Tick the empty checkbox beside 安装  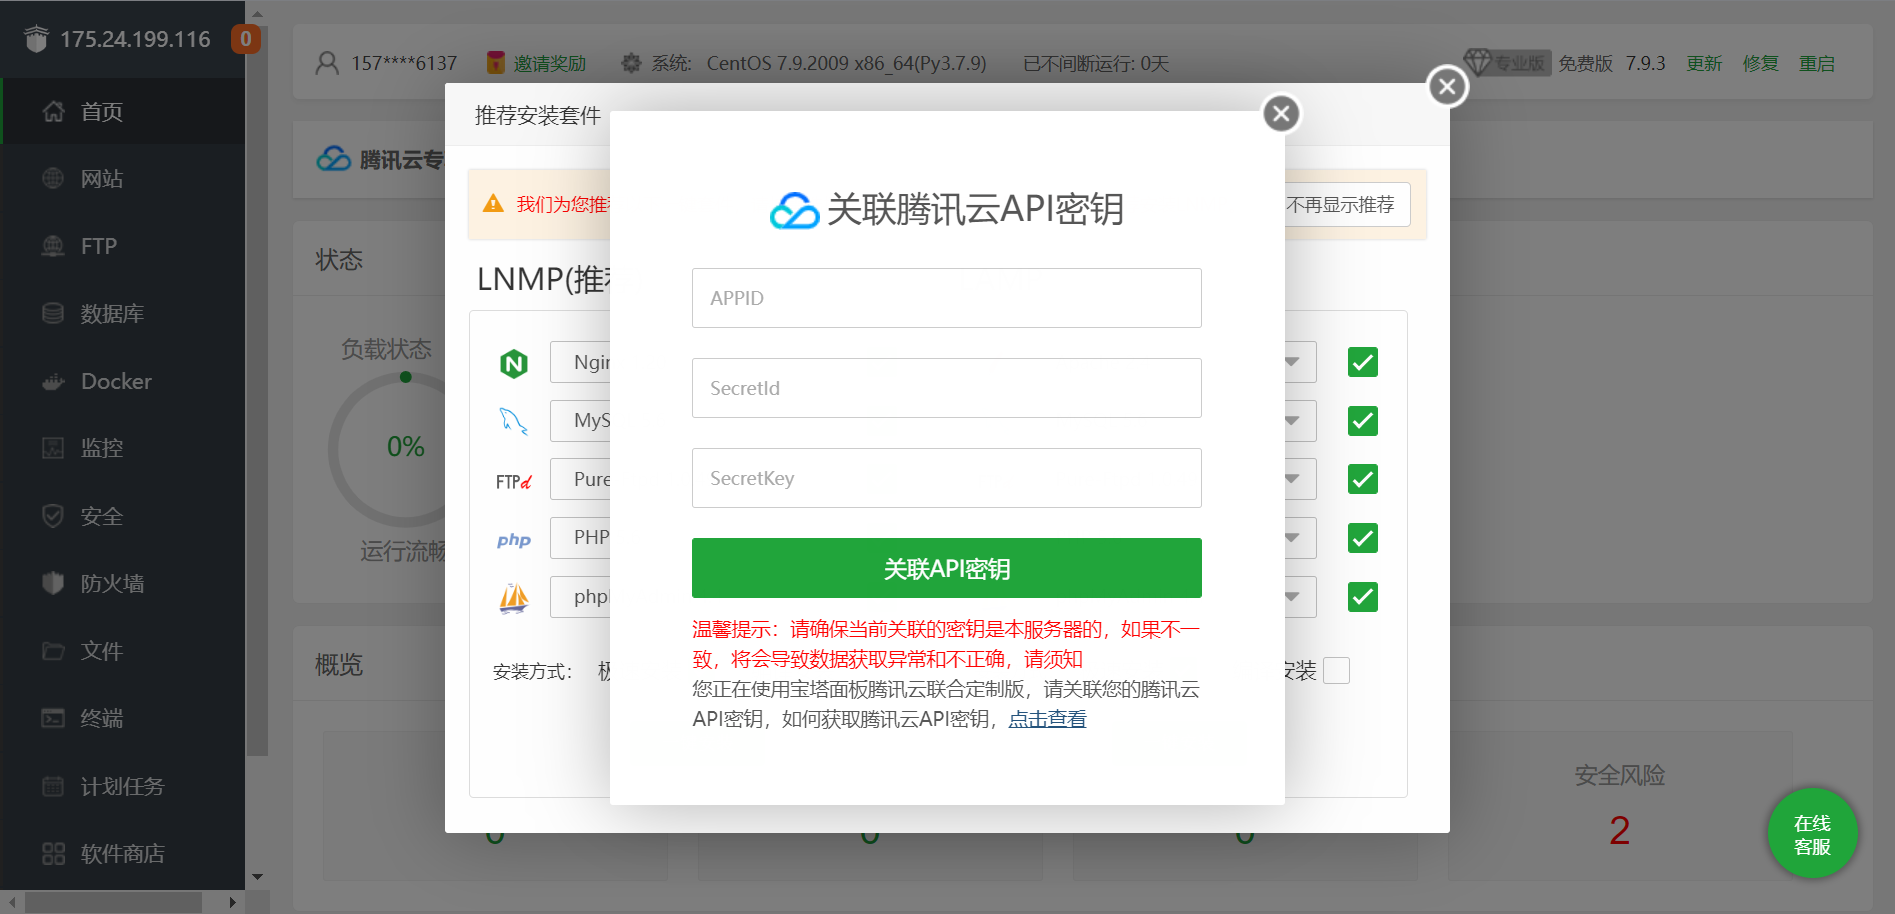[x=1336, y=670]
